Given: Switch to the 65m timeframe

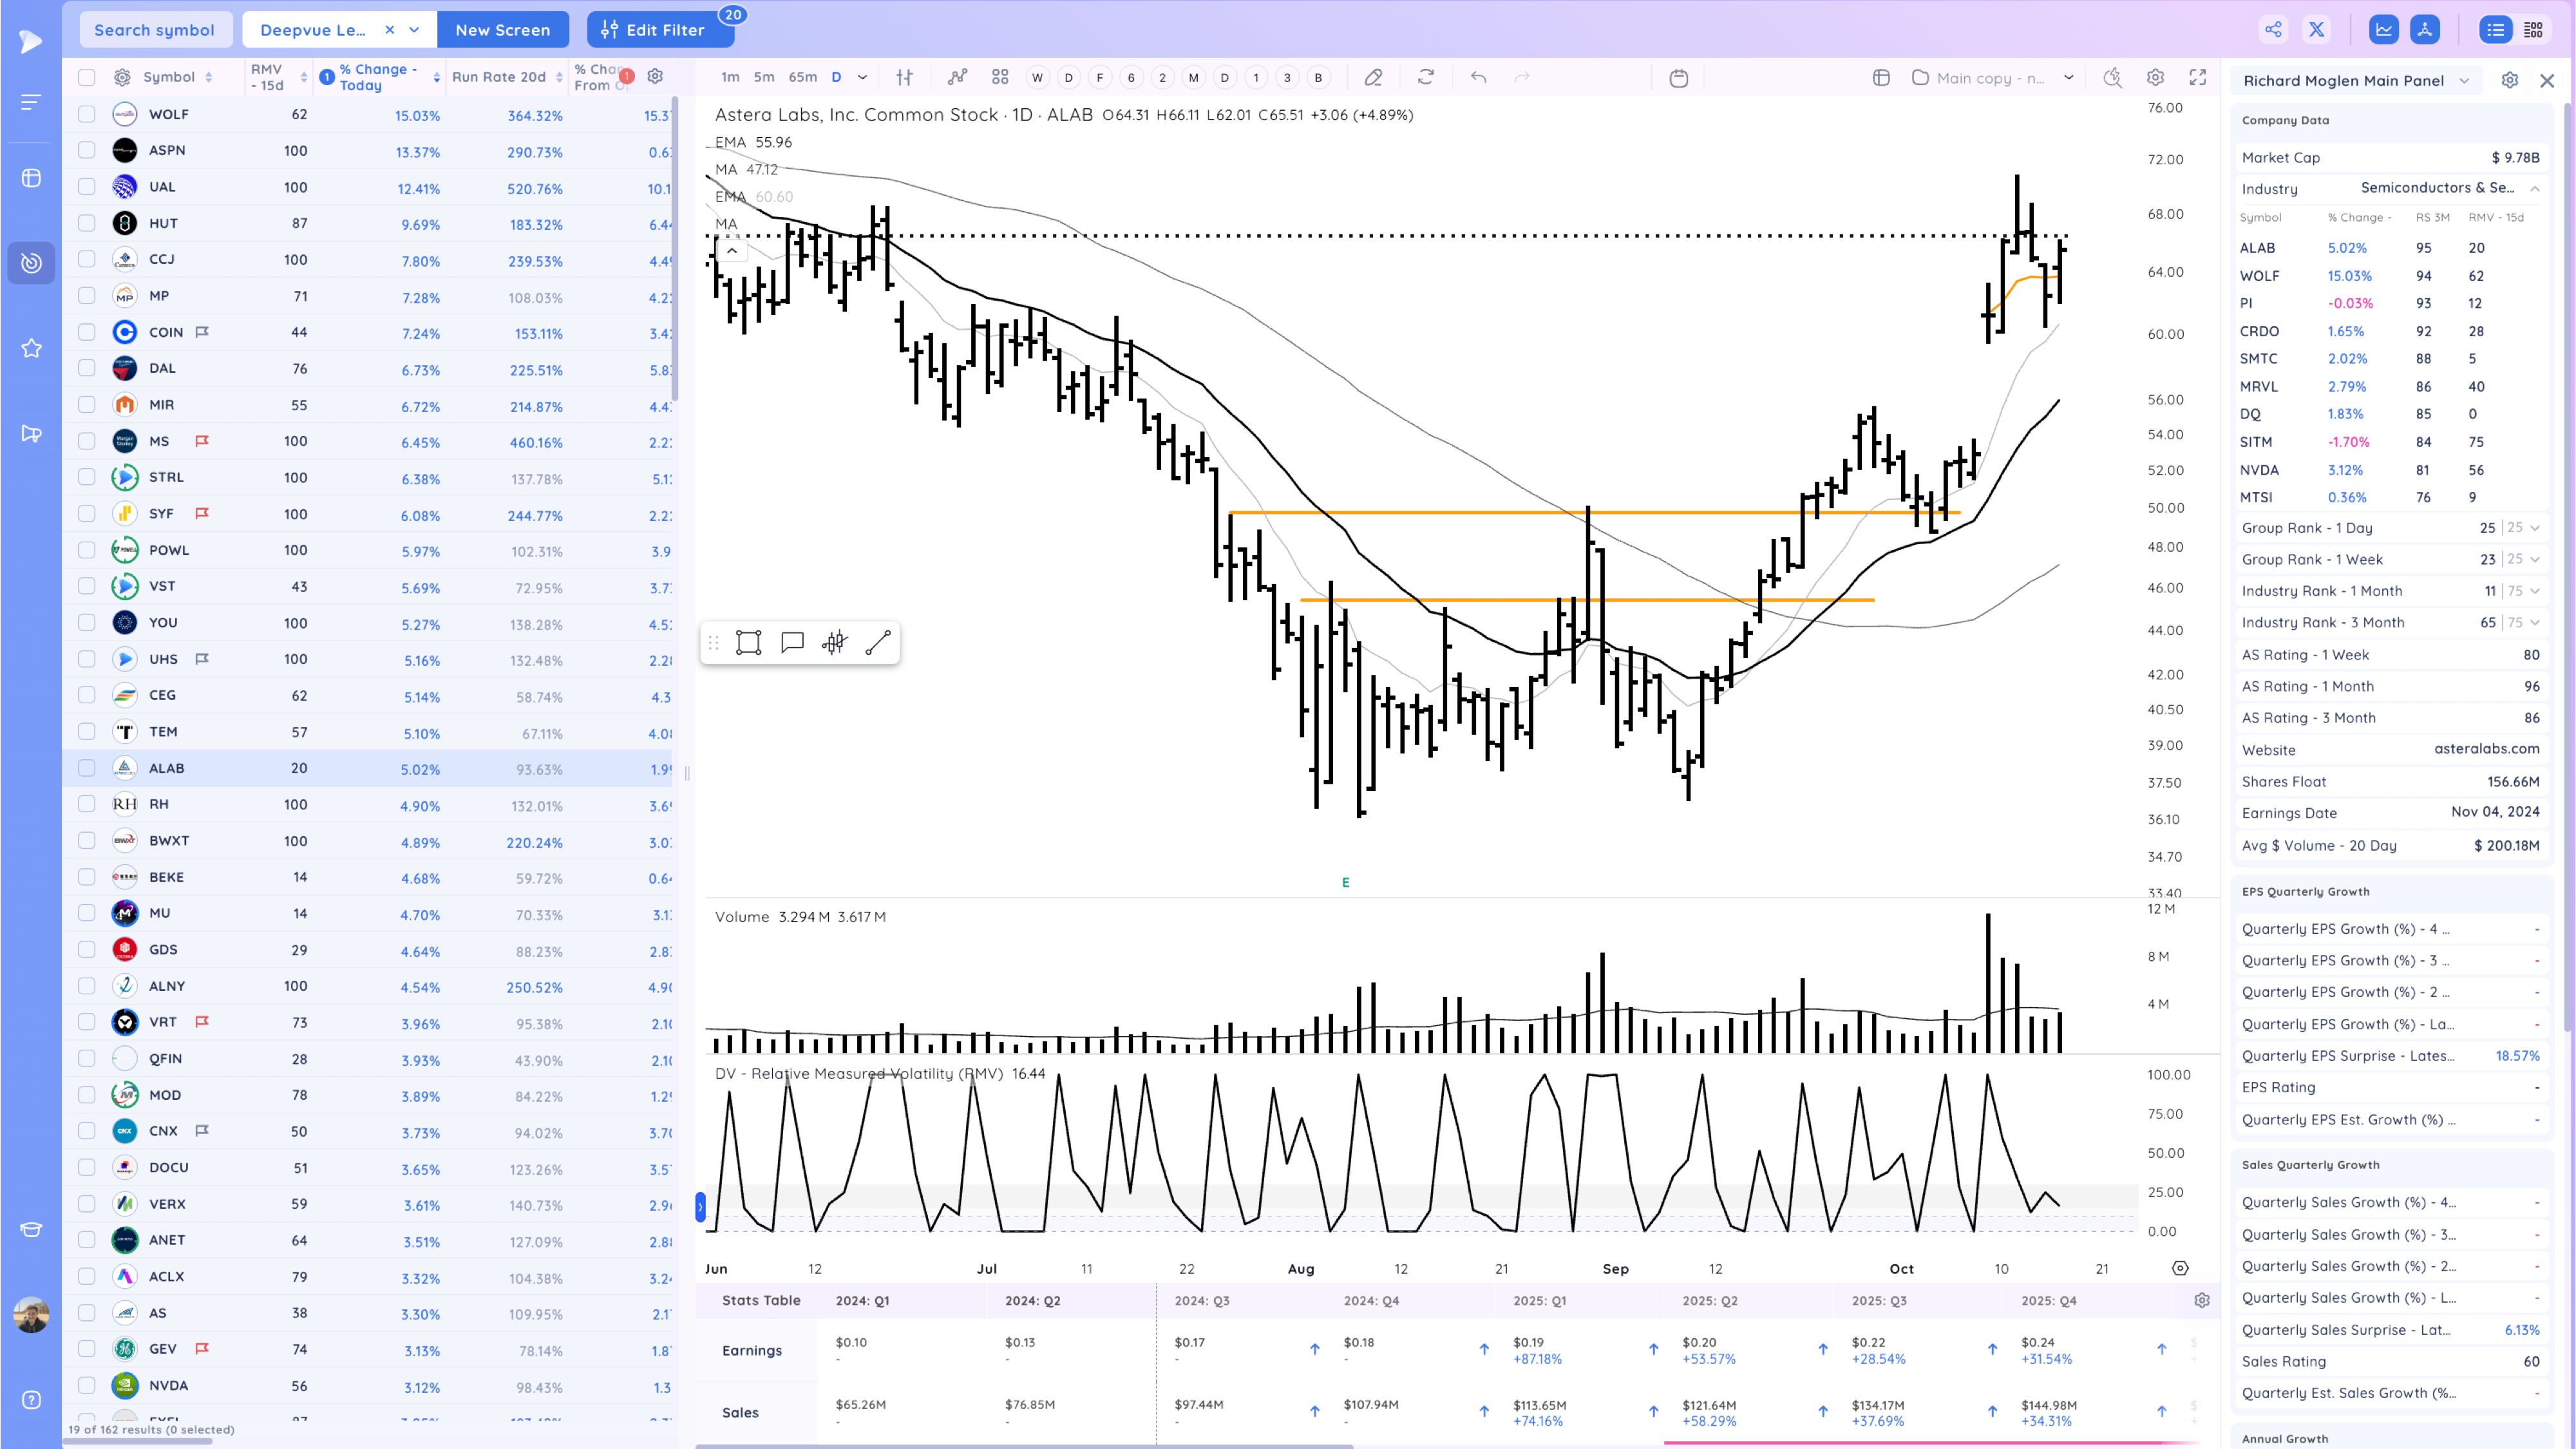Looking at the screenshot, I should tap(802, 77).
